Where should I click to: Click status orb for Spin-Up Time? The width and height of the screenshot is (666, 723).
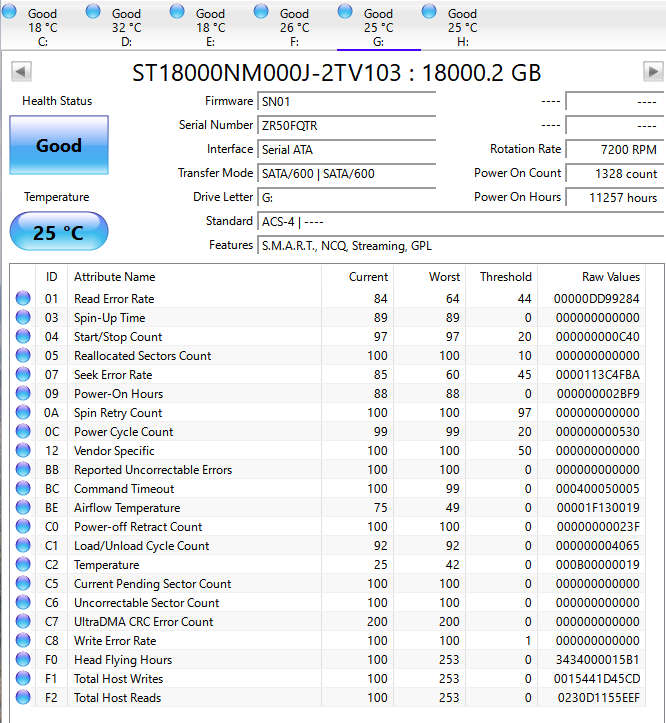23,317
